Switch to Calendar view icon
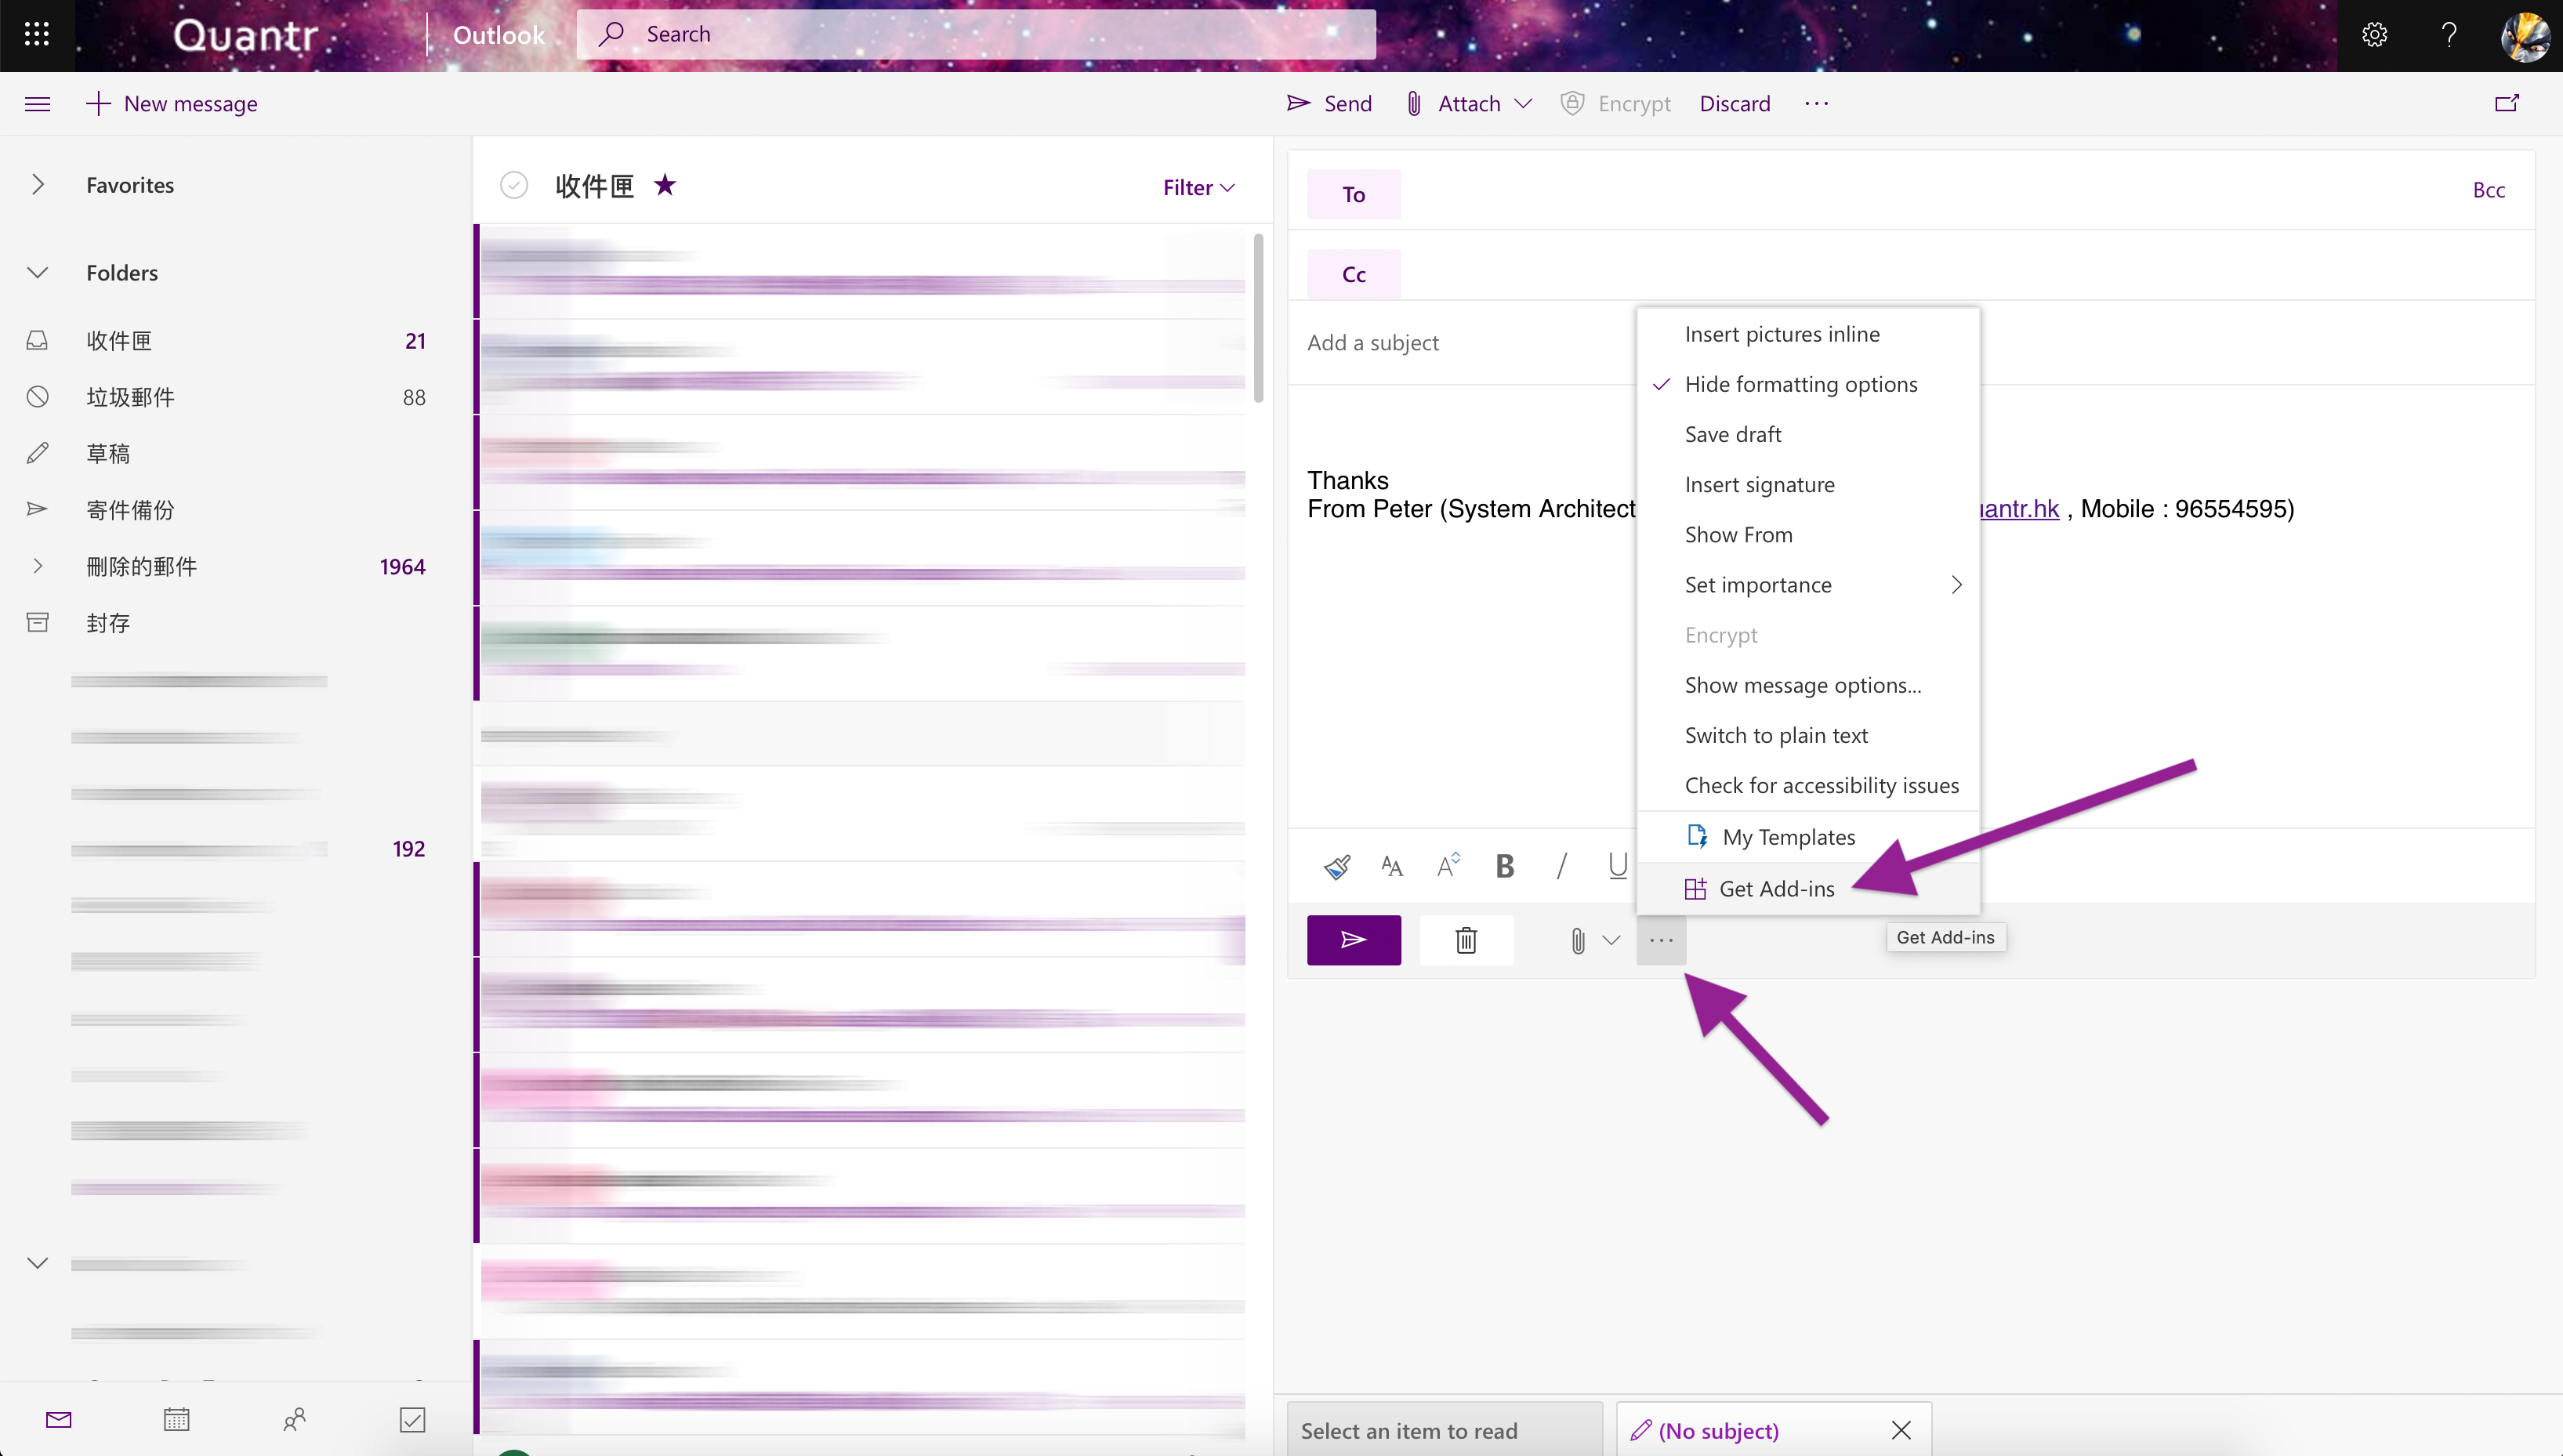Screen dimensions: 2563x1456 [x=176, y=1419]
